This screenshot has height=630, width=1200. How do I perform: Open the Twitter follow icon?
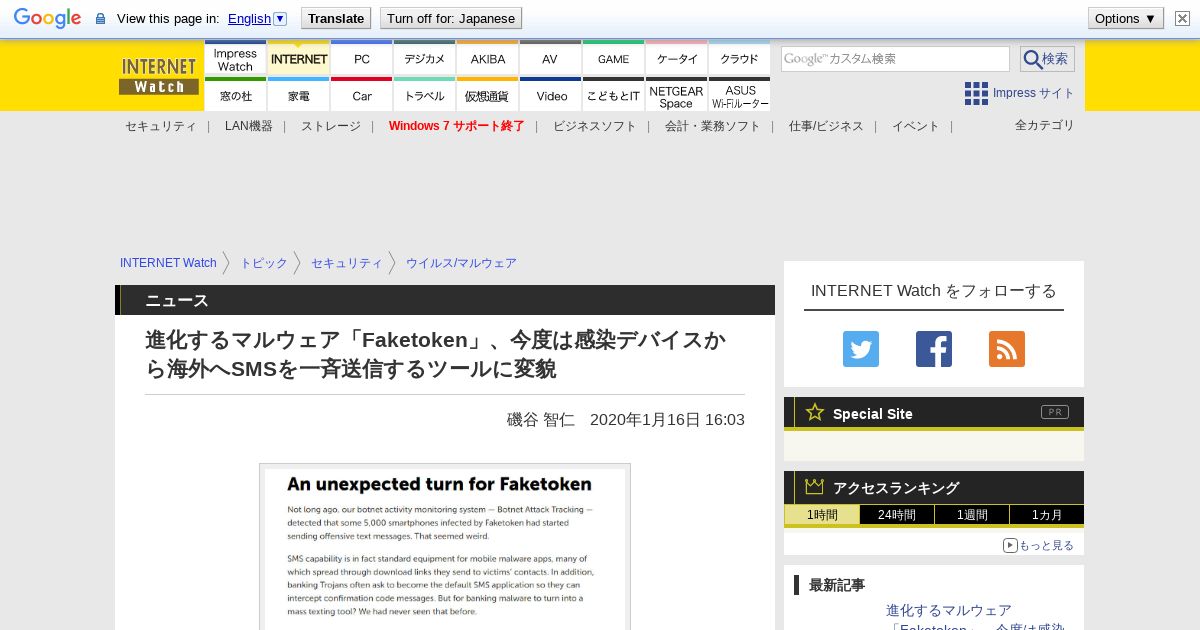point(861,349)
